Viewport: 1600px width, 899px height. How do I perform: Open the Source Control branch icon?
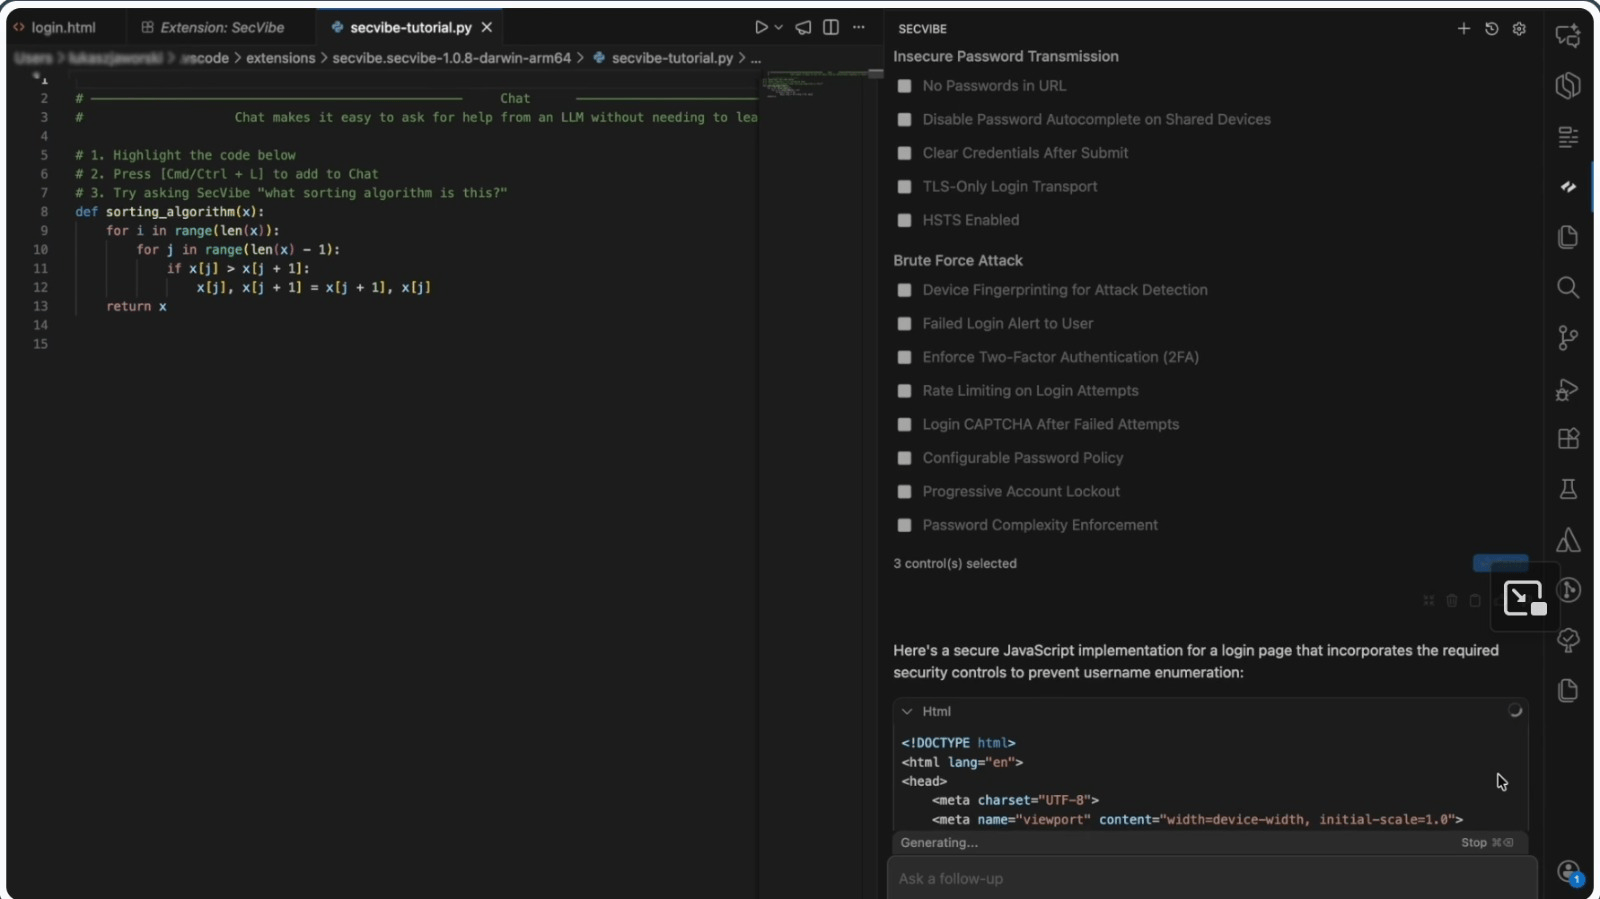point(1567,338)
